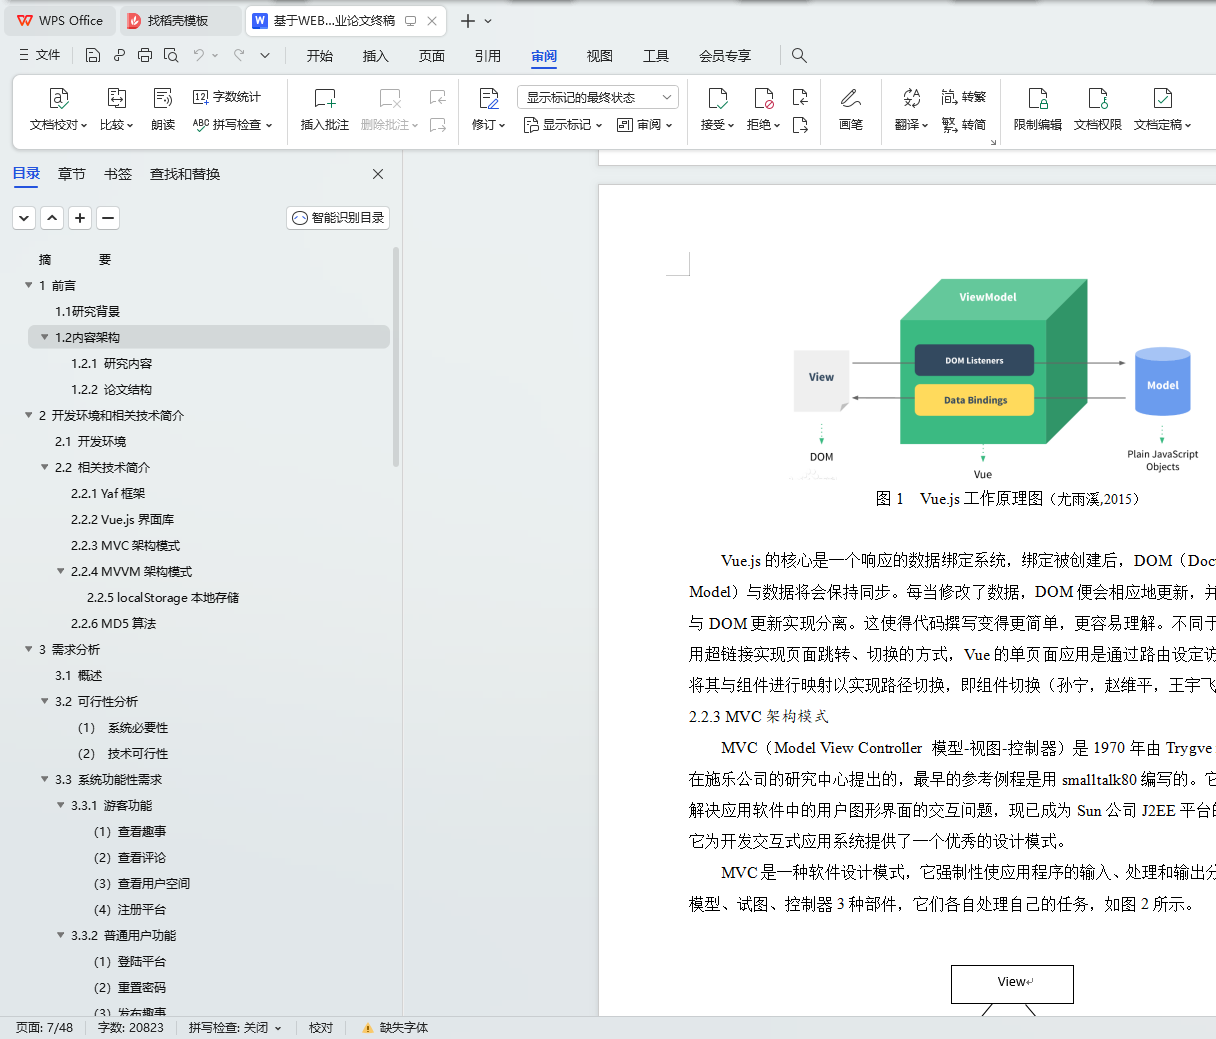The height and width of the screenshot is (1039, 1216).
Task: Click the previous change icon beside 接受
Action: pyautogui.click(x=800, y=97)
